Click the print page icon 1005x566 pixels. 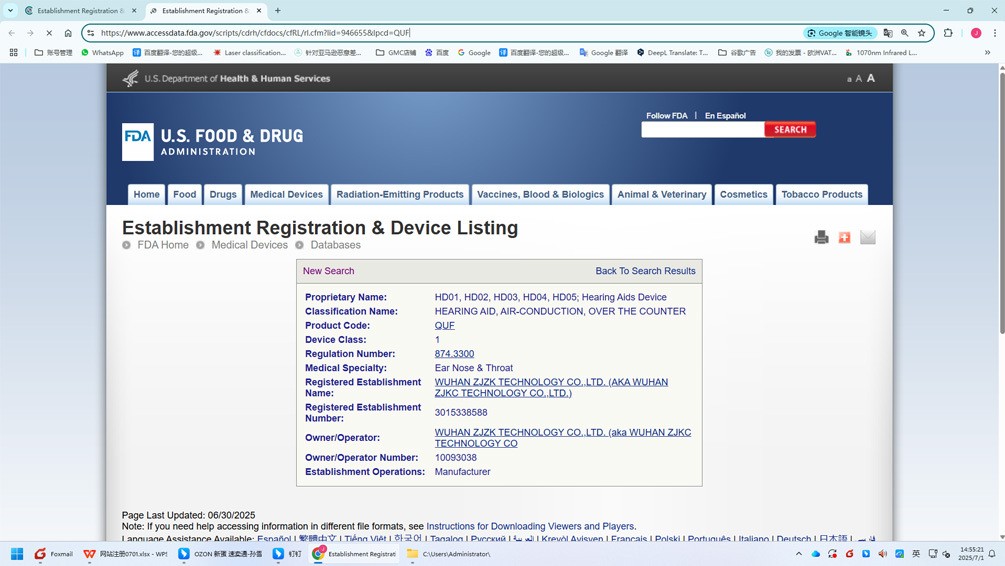click(x=821, y=237)
